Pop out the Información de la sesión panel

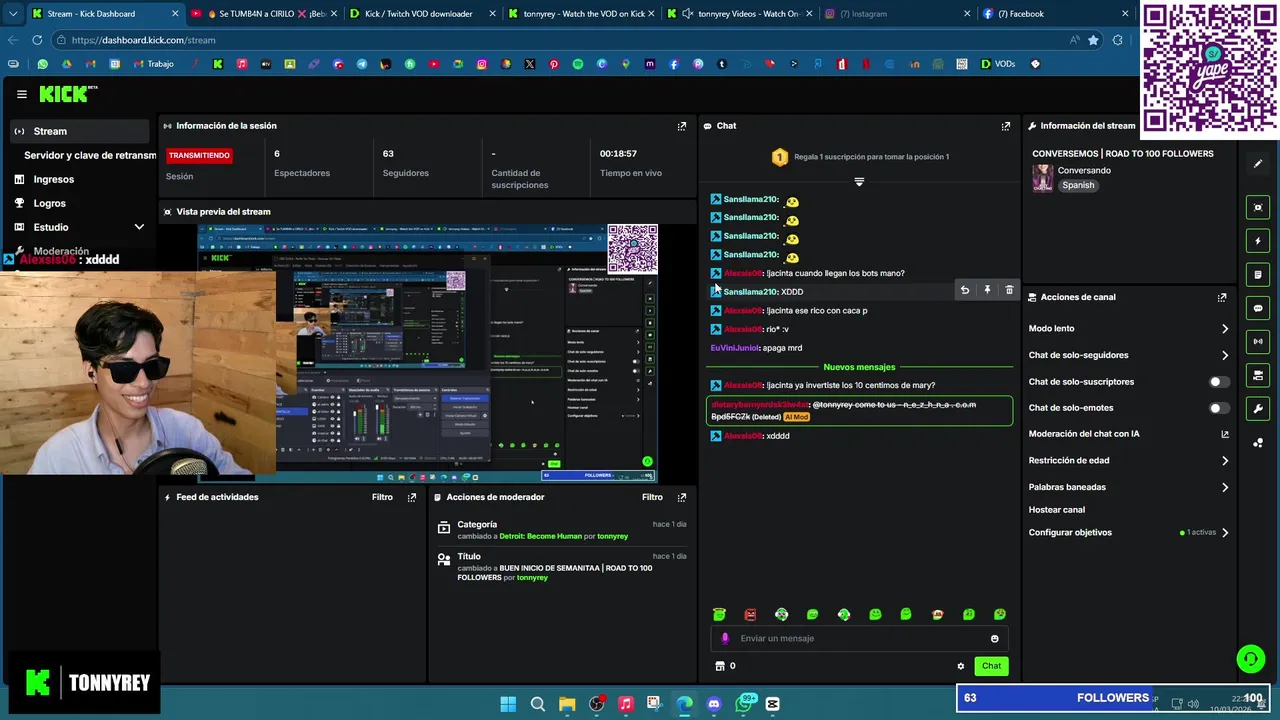click(682, 126)
